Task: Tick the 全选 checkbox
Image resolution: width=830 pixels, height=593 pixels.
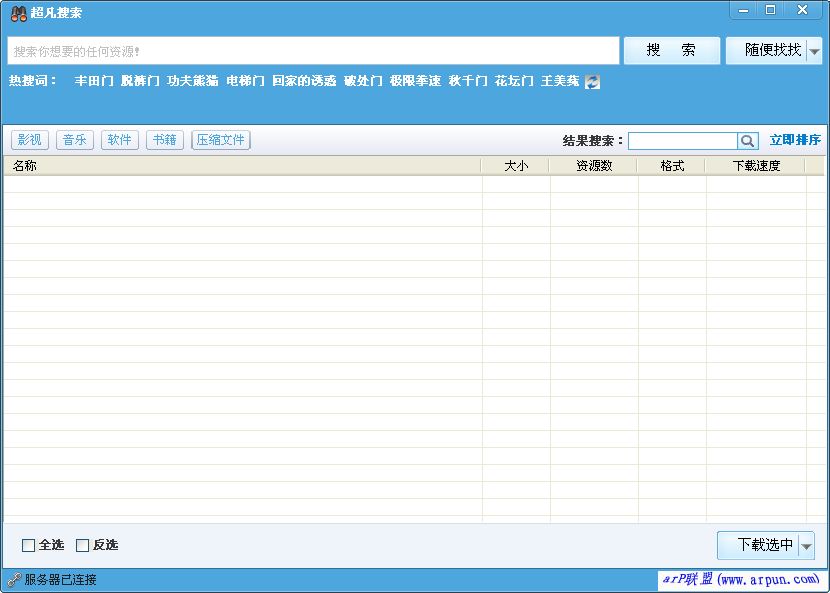Action: tap(29, 545)
